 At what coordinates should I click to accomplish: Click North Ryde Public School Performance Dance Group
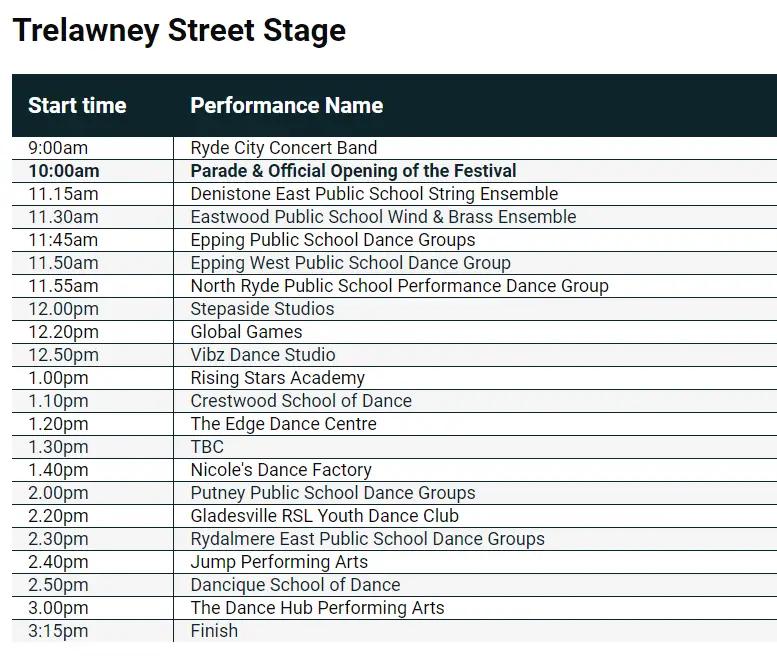click(399, 286)
